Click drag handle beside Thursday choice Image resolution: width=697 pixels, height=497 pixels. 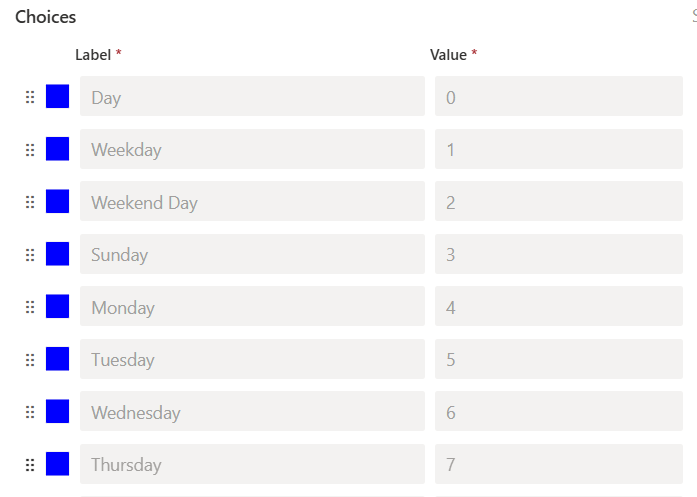click(30, 465)
